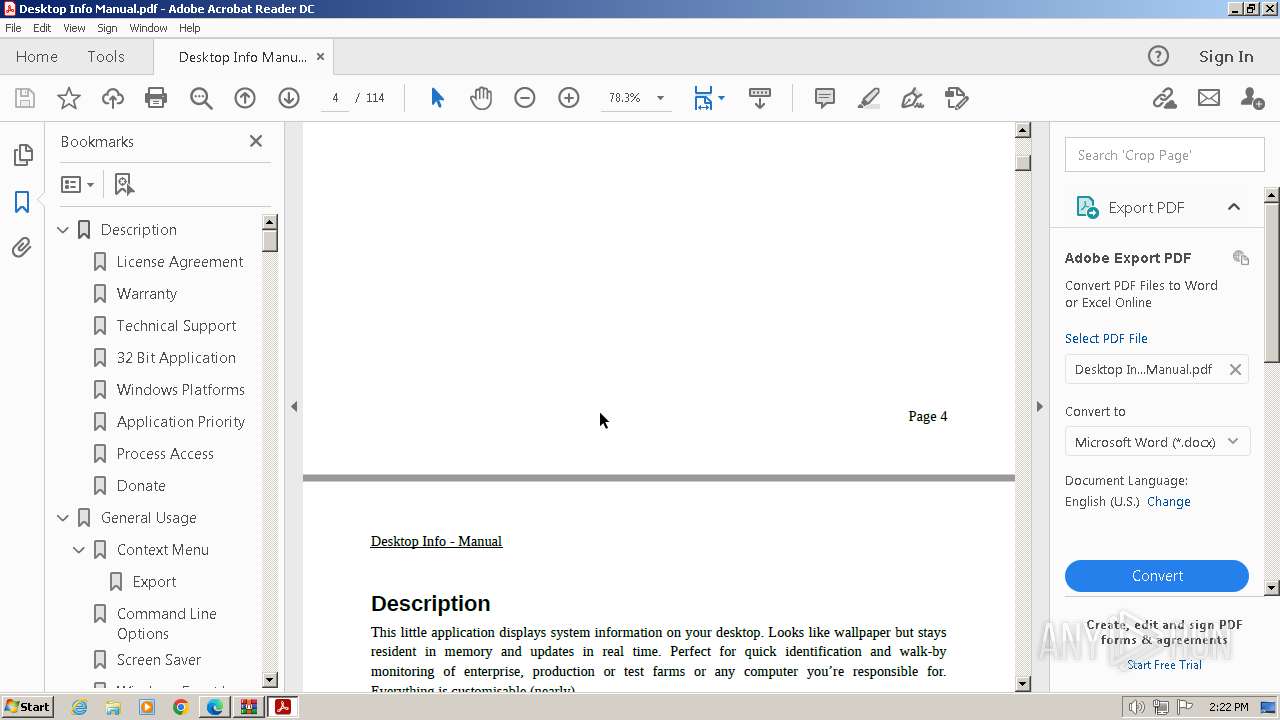
Task: Click the fit page width icon
Action: pos(703,98)
